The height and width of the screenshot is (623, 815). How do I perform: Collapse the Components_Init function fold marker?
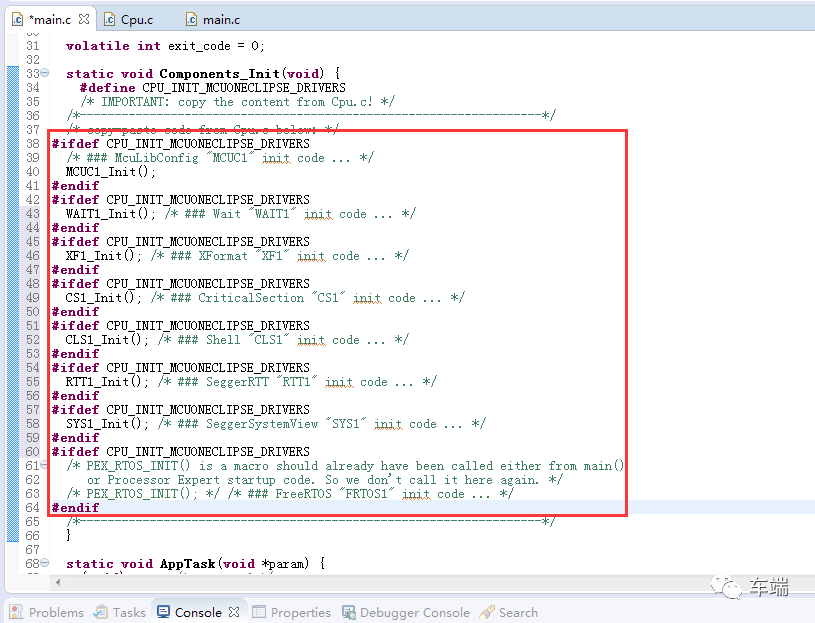(45, 74)
